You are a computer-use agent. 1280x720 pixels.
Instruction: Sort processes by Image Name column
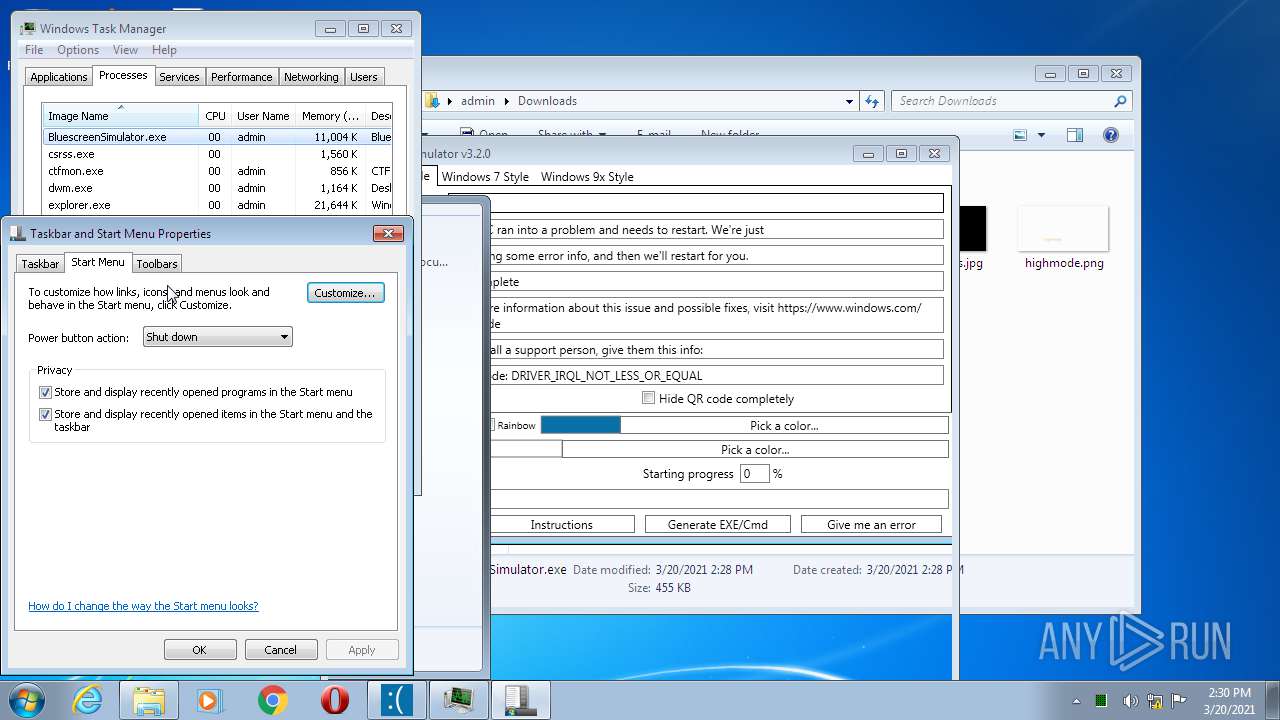click(x=120, y=115)
